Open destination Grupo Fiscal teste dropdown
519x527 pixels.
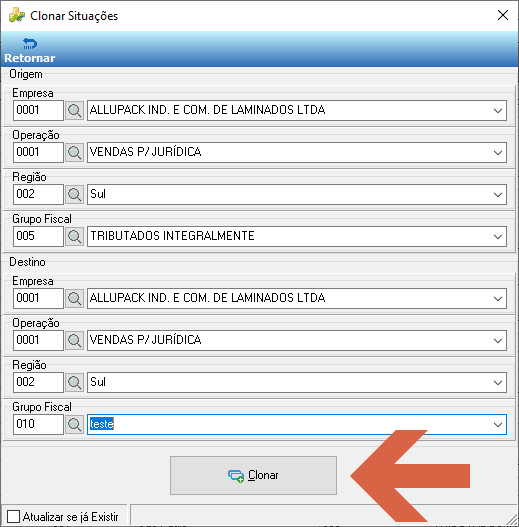pyautogui.click(x=498, y=424)
